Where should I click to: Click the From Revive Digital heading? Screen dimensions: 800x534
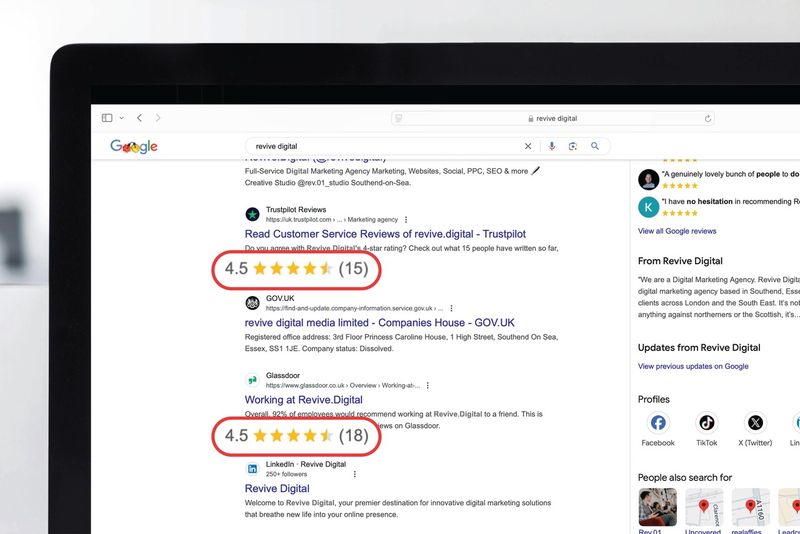coord(680,261)
